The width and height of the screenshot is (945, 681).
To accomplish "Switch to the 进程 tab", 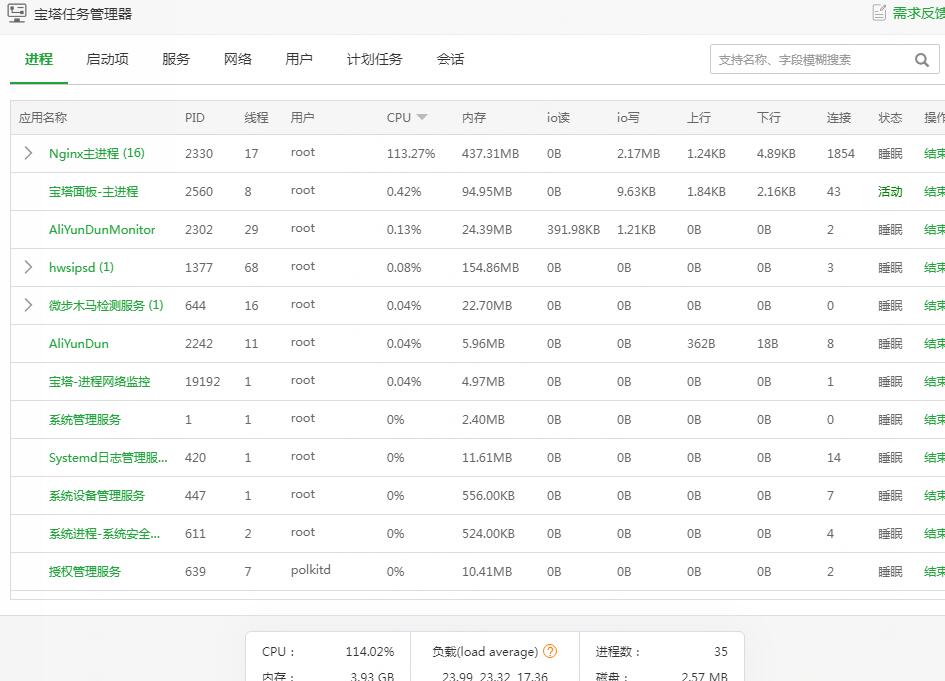I will point(39,59).
